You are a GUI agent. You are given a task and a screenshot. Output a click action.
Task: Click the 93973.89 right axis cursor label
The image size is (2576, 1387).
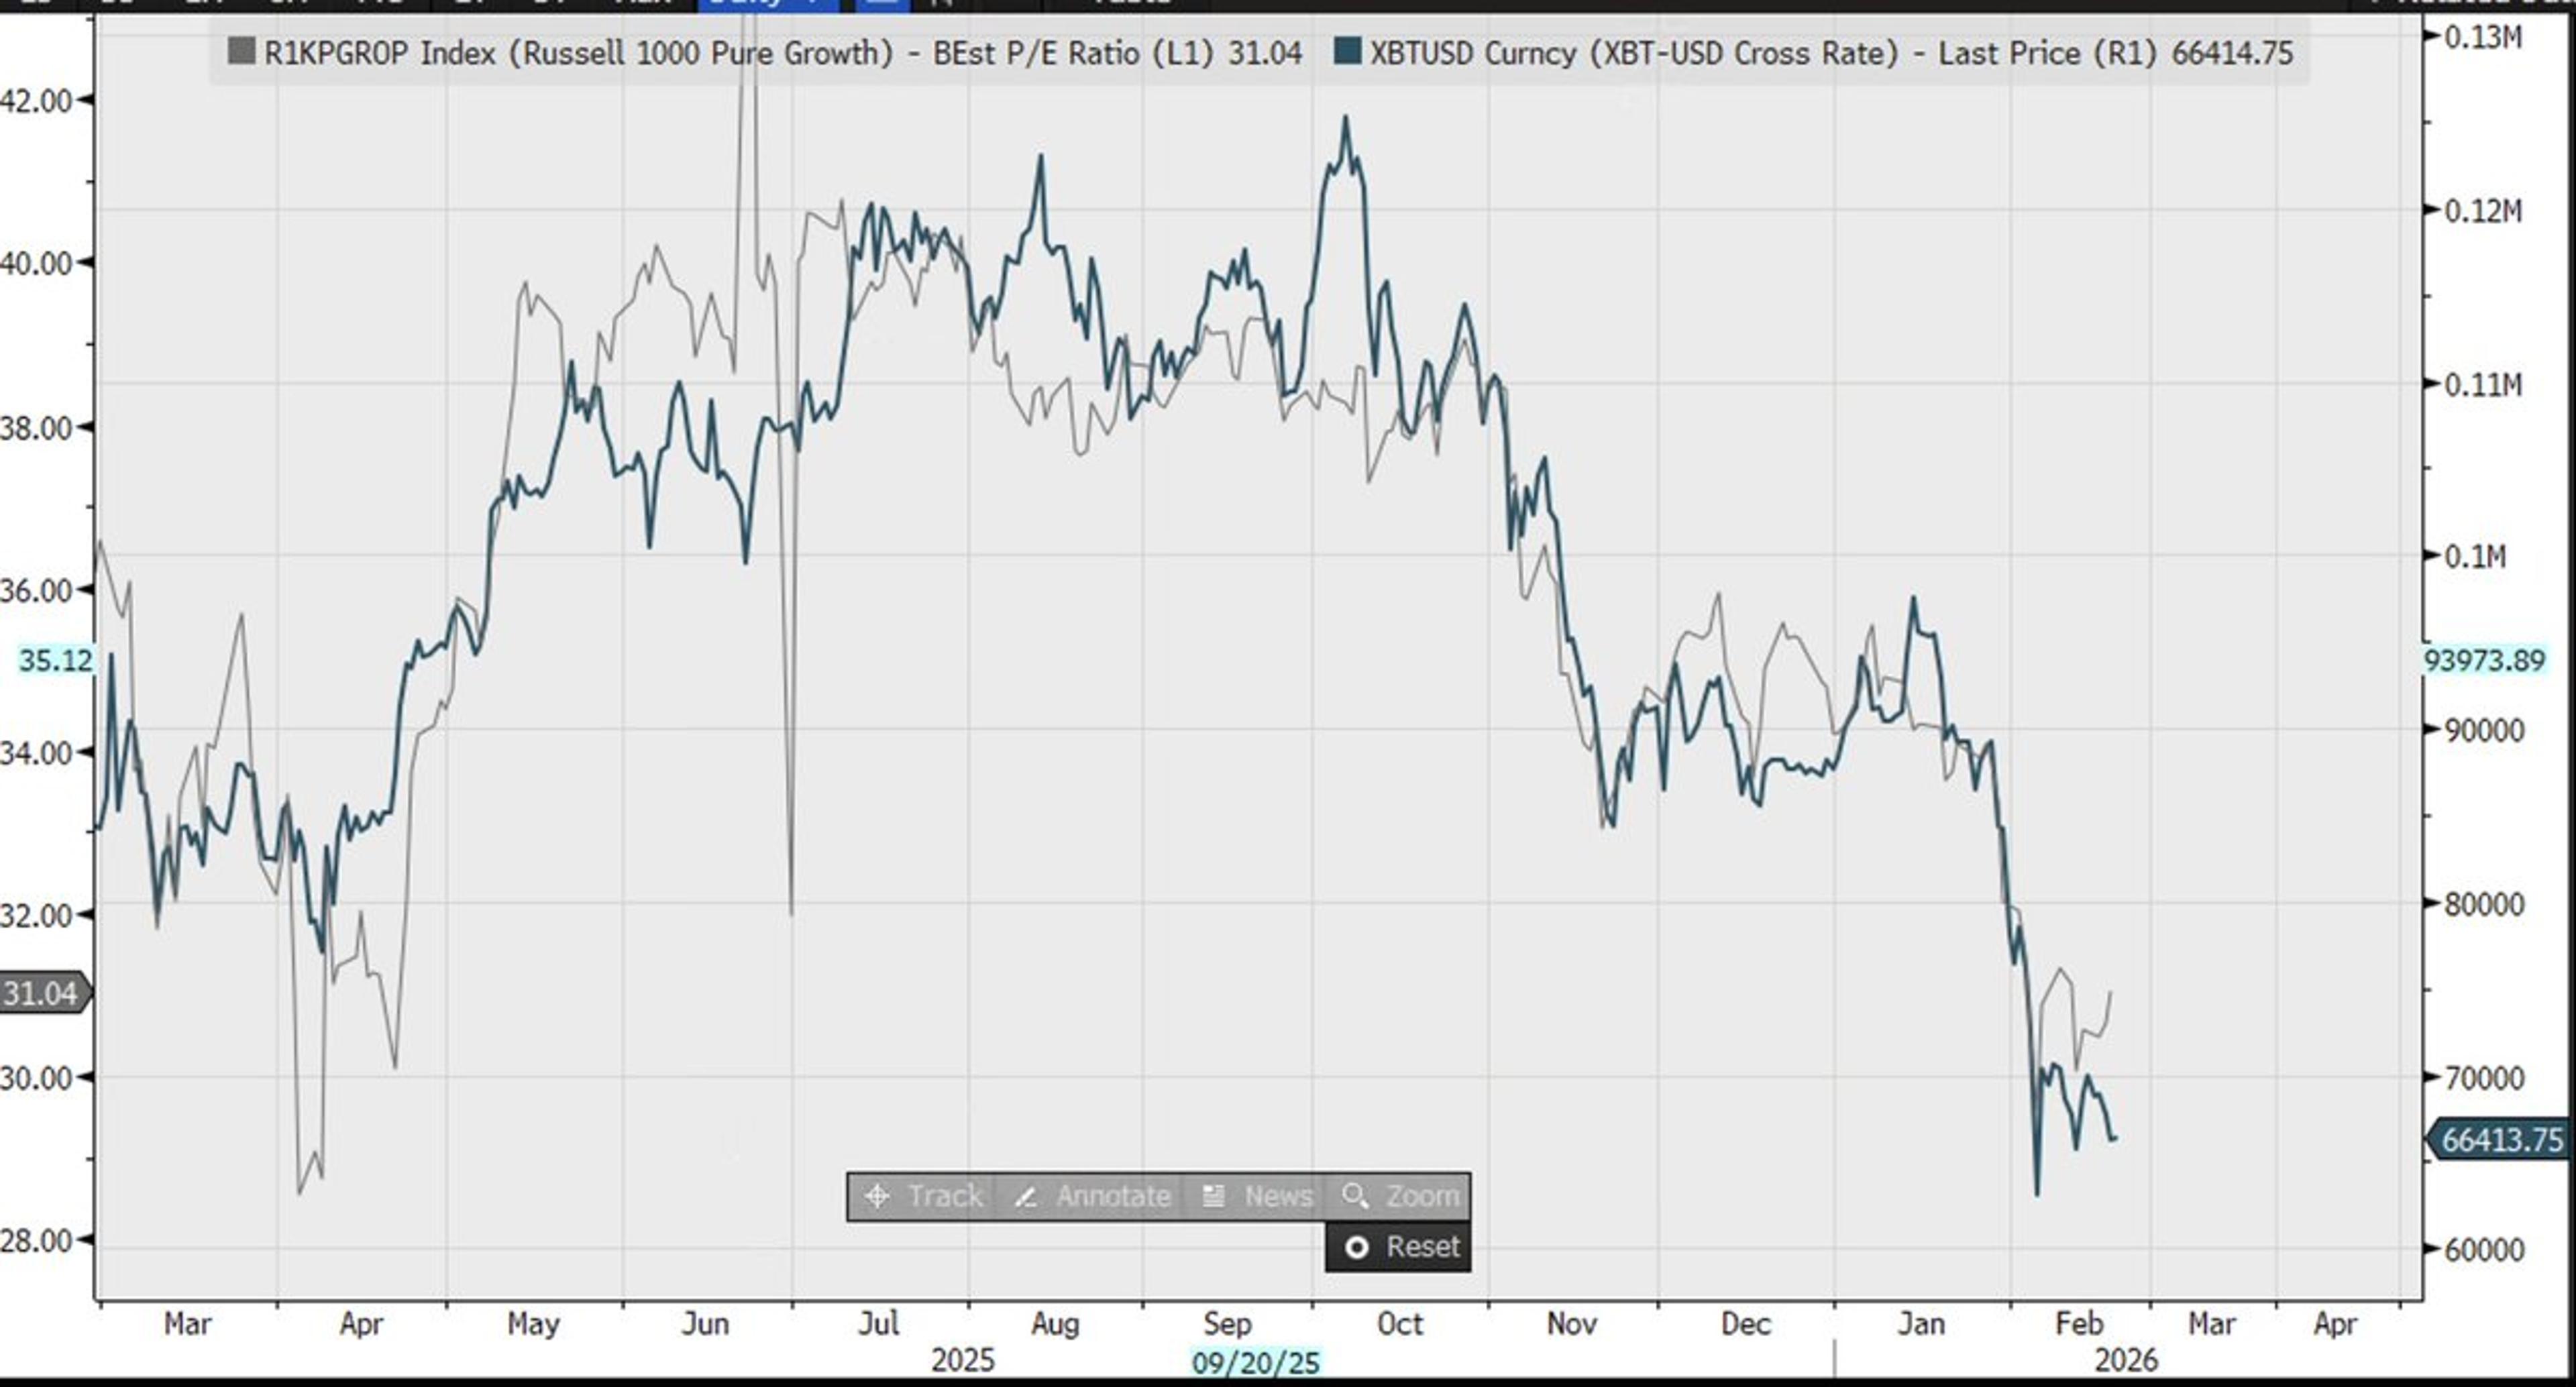pos(2483,660)
